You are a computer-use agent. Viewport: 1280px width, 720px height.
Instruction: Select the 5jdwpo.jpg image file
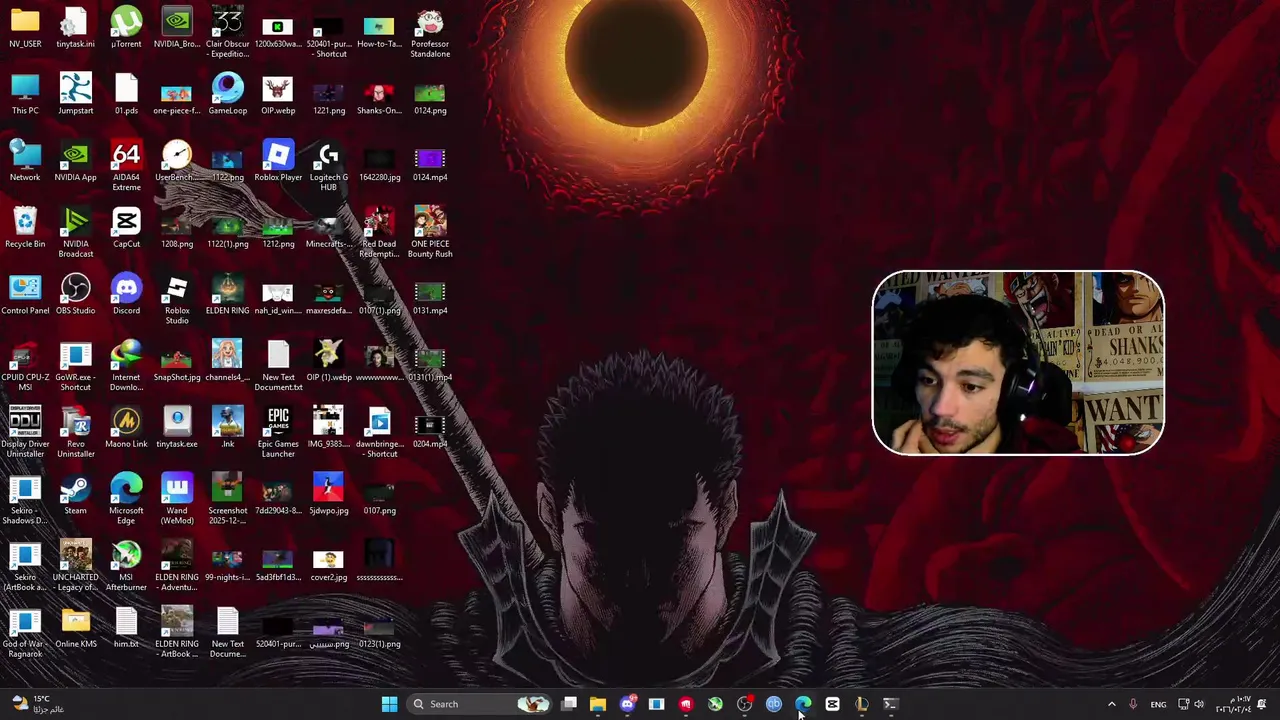tap(329, 494)
